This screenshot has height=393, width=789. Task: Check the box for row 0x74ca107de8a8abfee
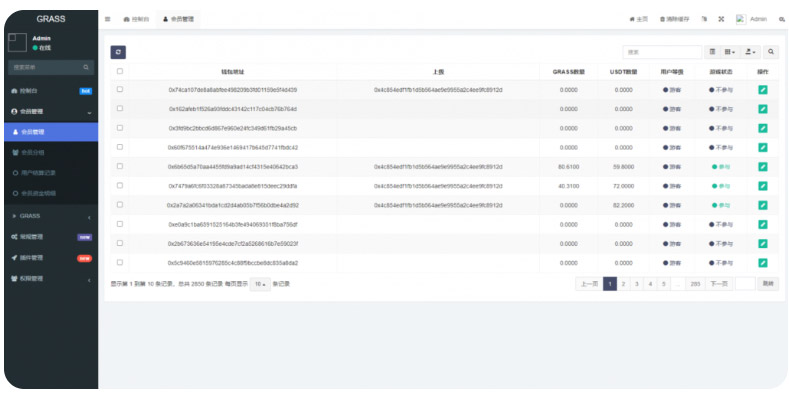click(x=120, y=89)
